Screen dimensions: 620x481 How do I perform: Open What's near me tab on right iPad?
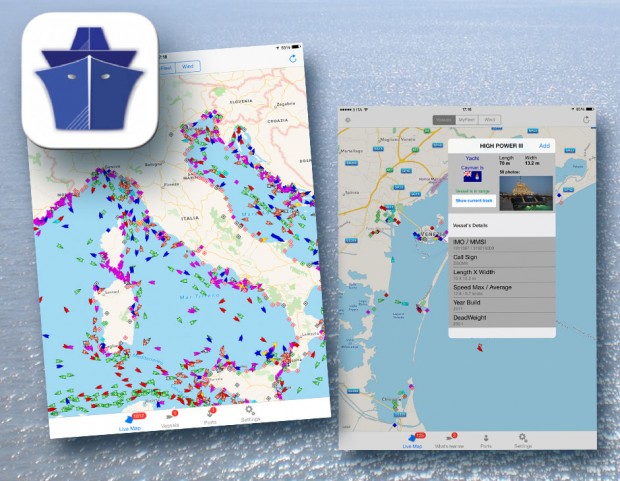(x=450, y=440)
